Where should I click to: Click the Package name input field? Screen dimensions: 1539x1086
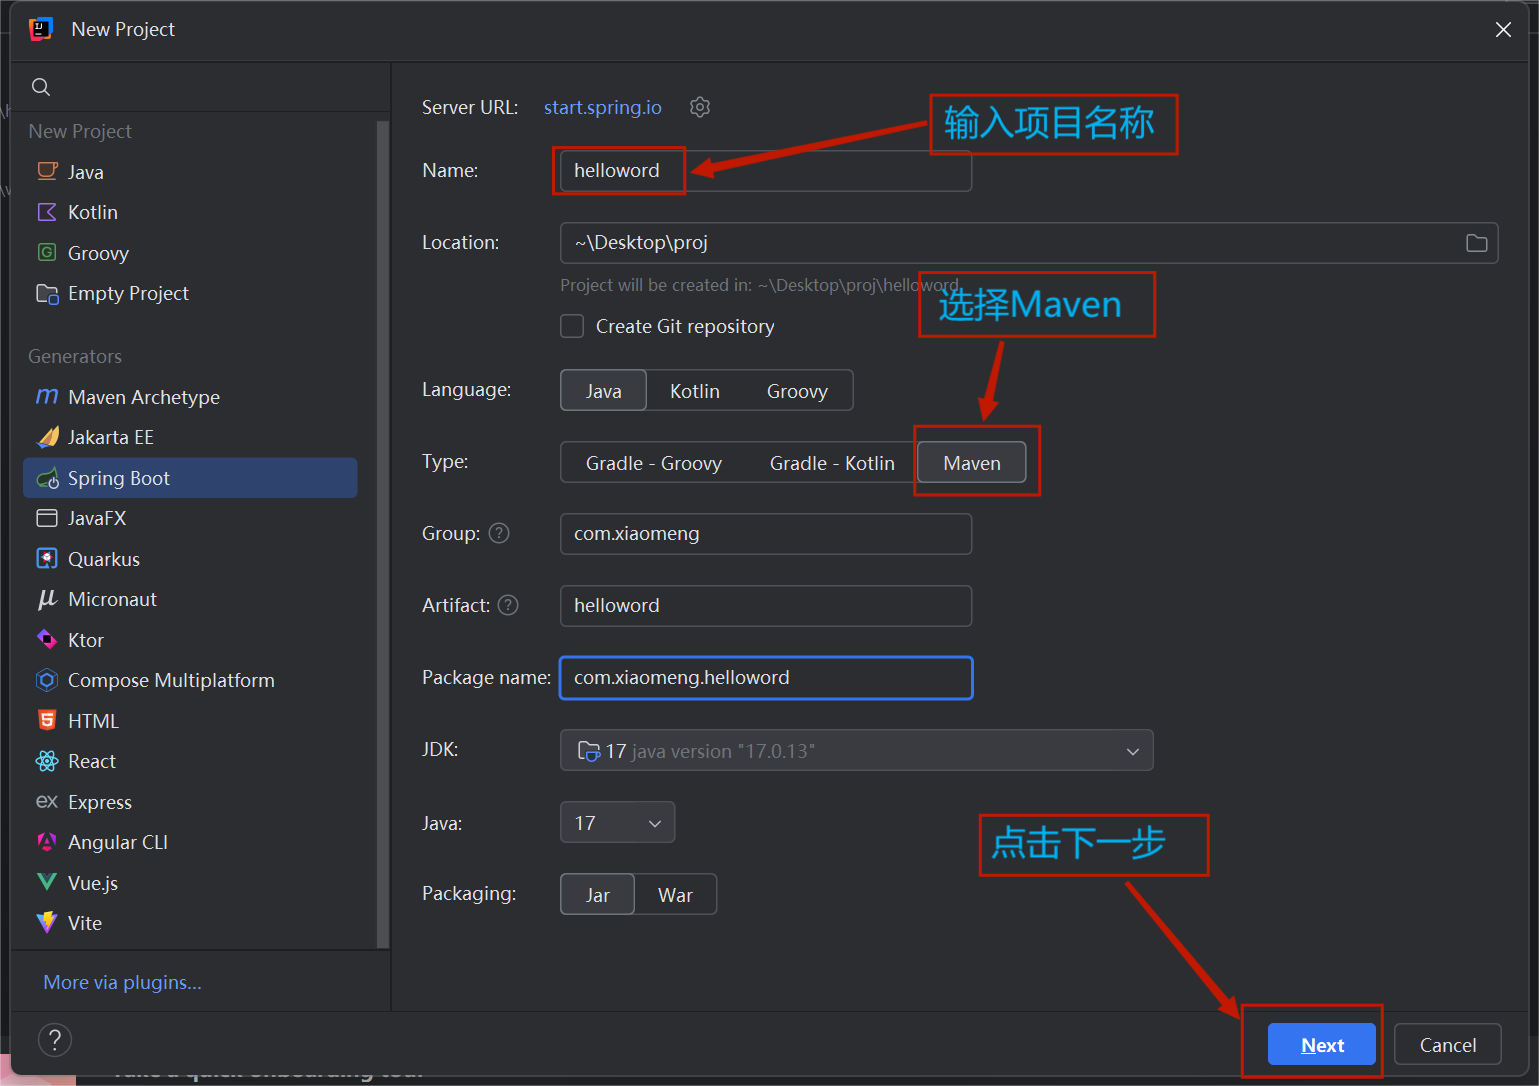pyautogui.click(x=765, y=678)
